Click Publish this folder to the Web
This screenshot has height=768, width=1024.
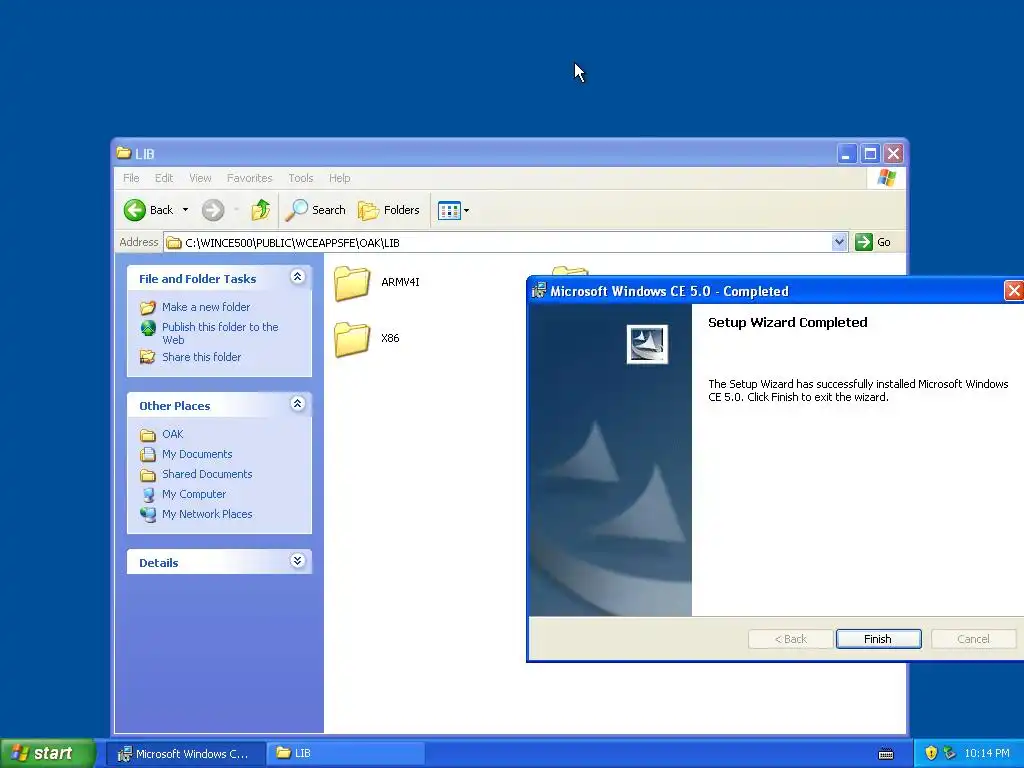pyautogui.click(x=220, y=333)
